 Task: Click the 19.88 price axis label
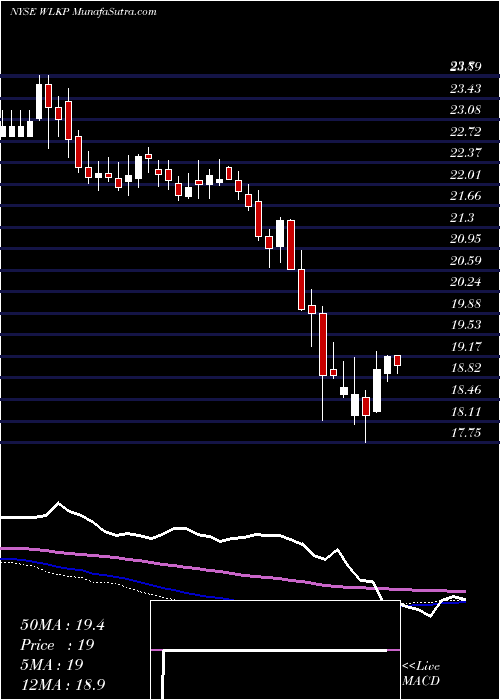coord(466,304)
